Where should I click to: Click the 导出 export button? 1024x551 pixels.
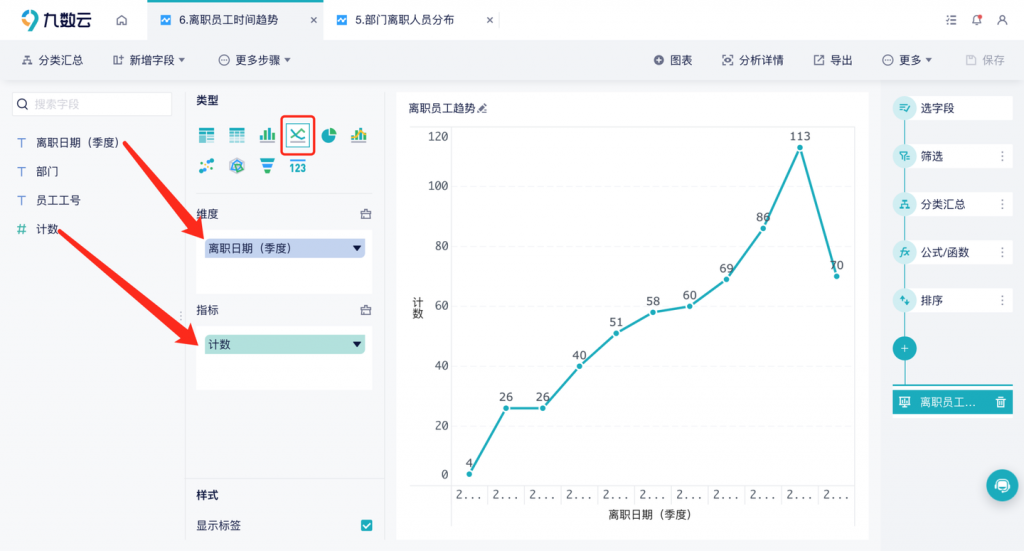pos(832,60)
